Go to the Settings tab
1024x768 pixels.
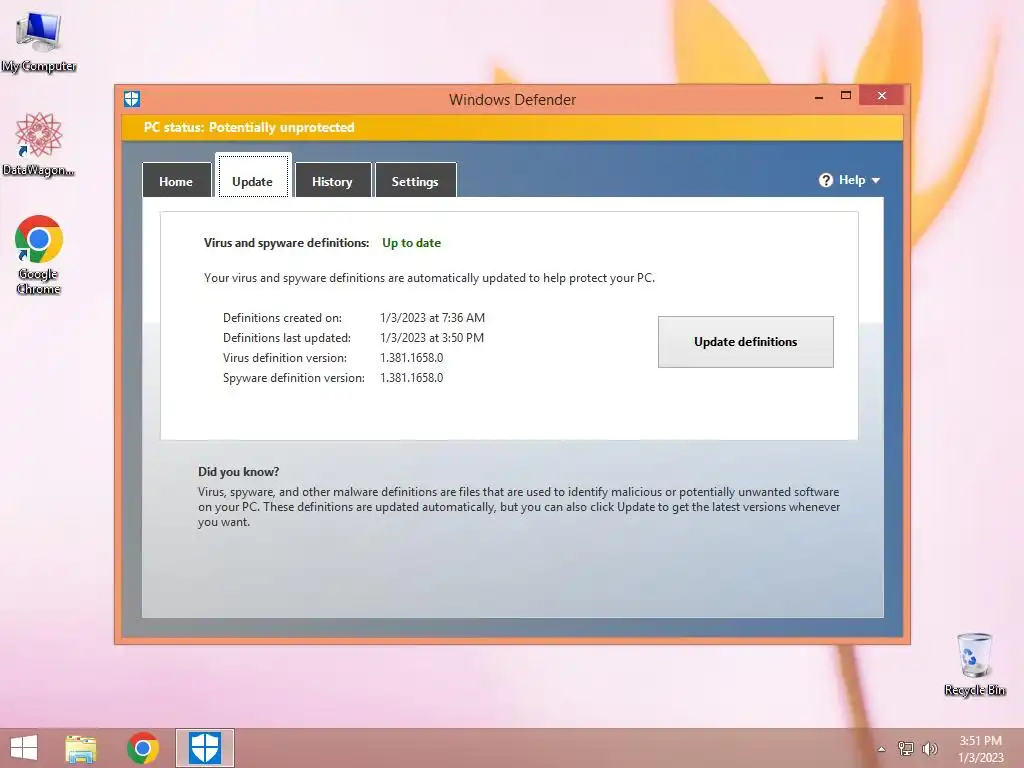tap(415, 181)
